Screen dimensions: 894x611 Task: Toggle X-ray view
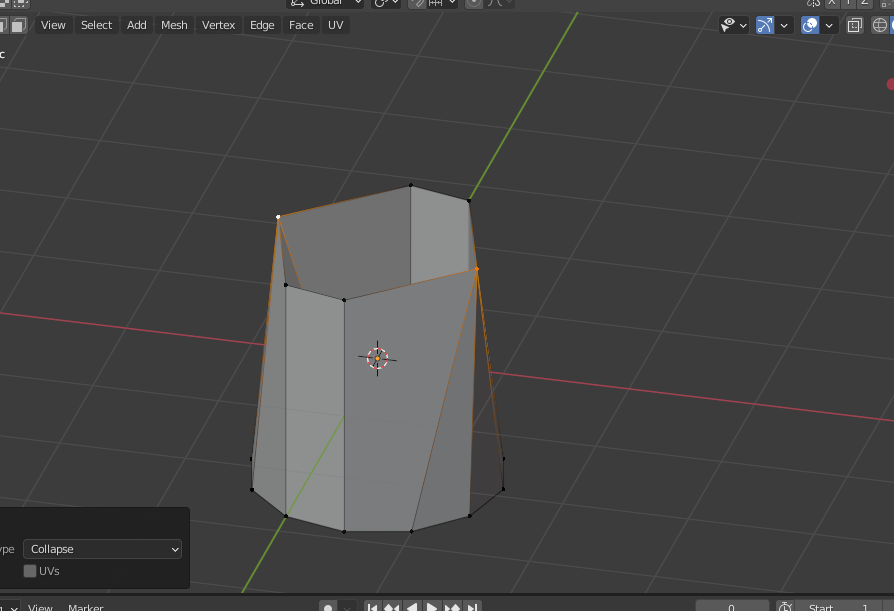855,25
